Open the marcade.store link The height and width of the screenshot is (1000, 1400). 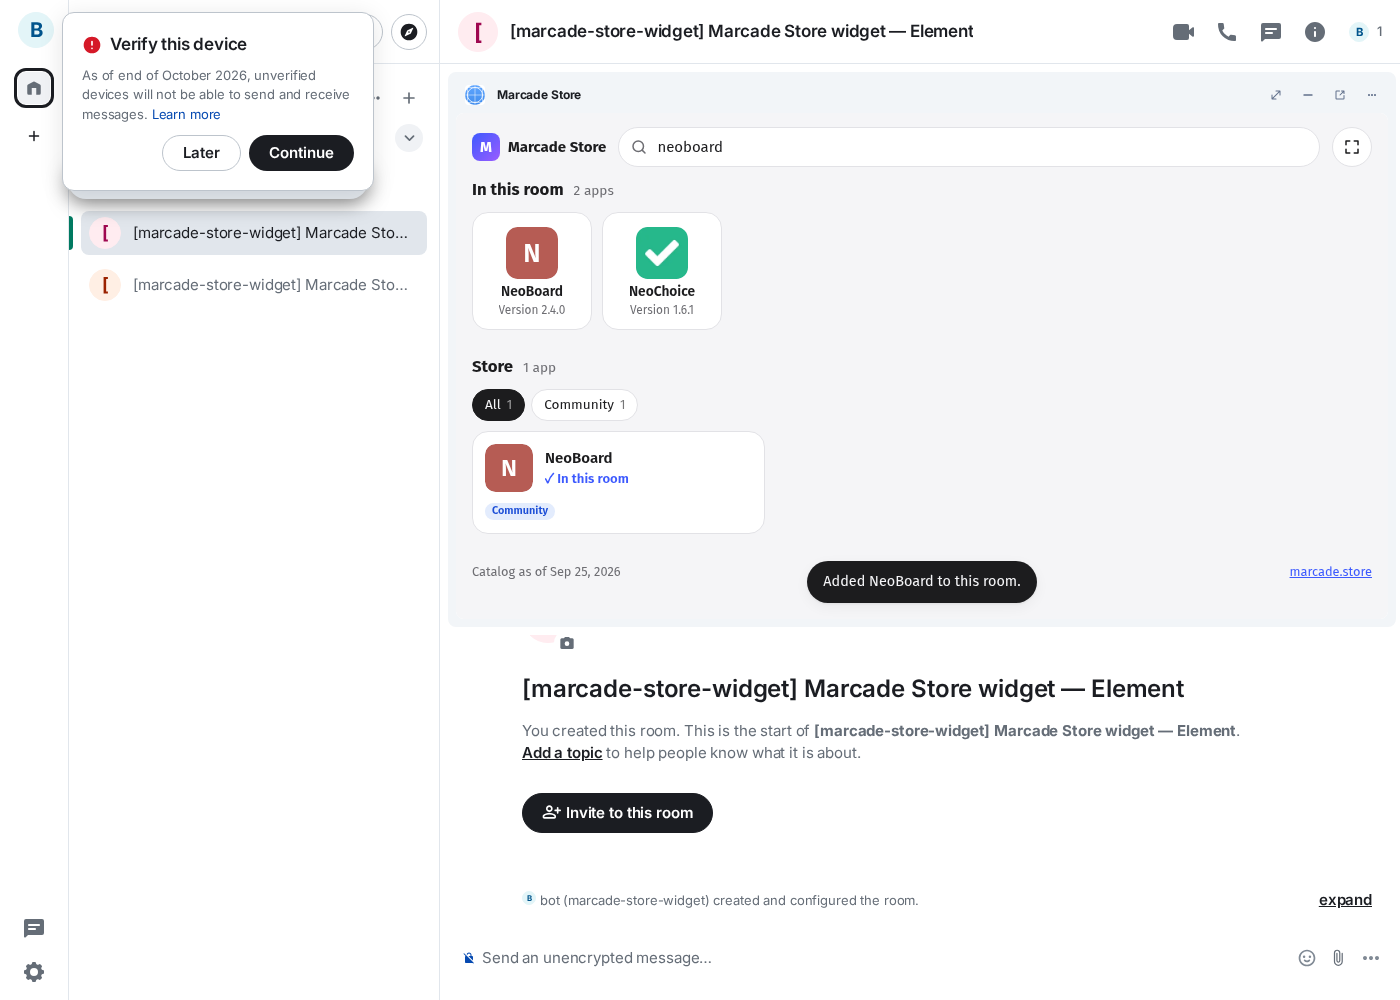click(1330, 572)
